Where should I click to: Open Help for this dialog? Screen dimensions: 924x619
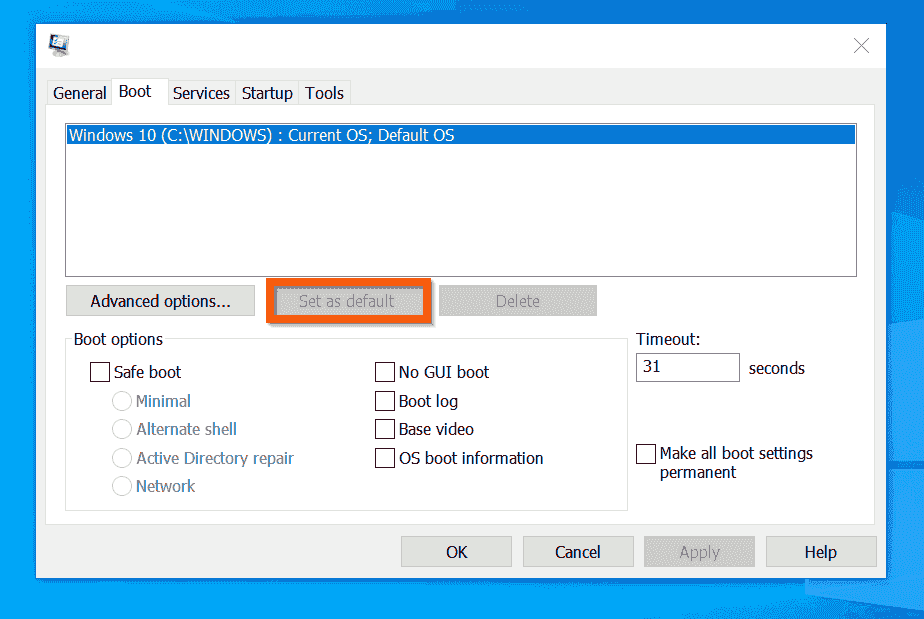click(x=821, y=552)
